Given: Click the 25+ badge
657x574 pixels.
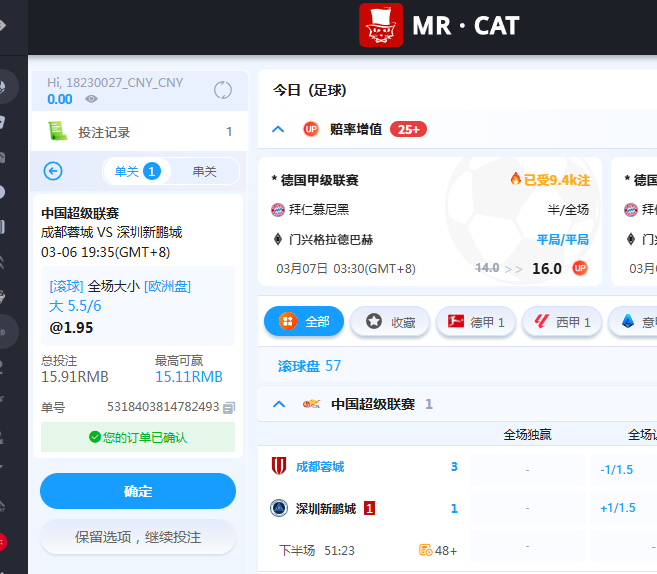Looking at the screenshot, I should (x=408, y=129).
